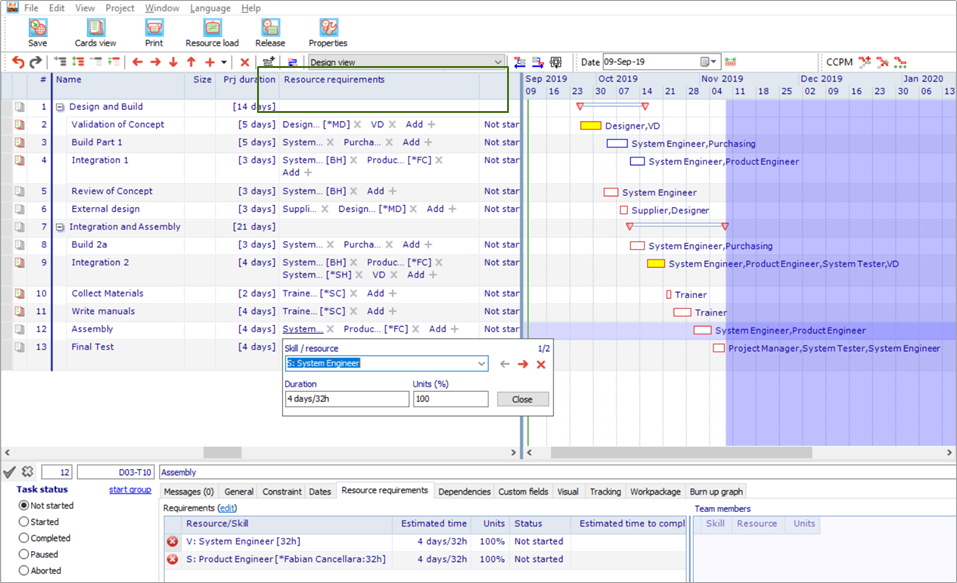Open the File menu

tap(31, 8)
